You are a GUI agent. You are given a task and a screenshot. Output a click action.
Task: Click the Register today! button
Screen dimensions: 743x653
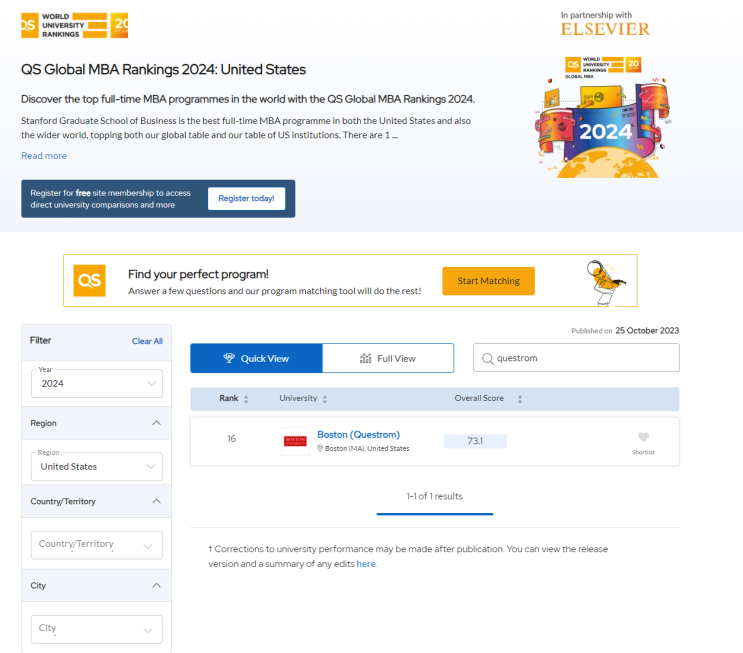(x=246, y=199)
